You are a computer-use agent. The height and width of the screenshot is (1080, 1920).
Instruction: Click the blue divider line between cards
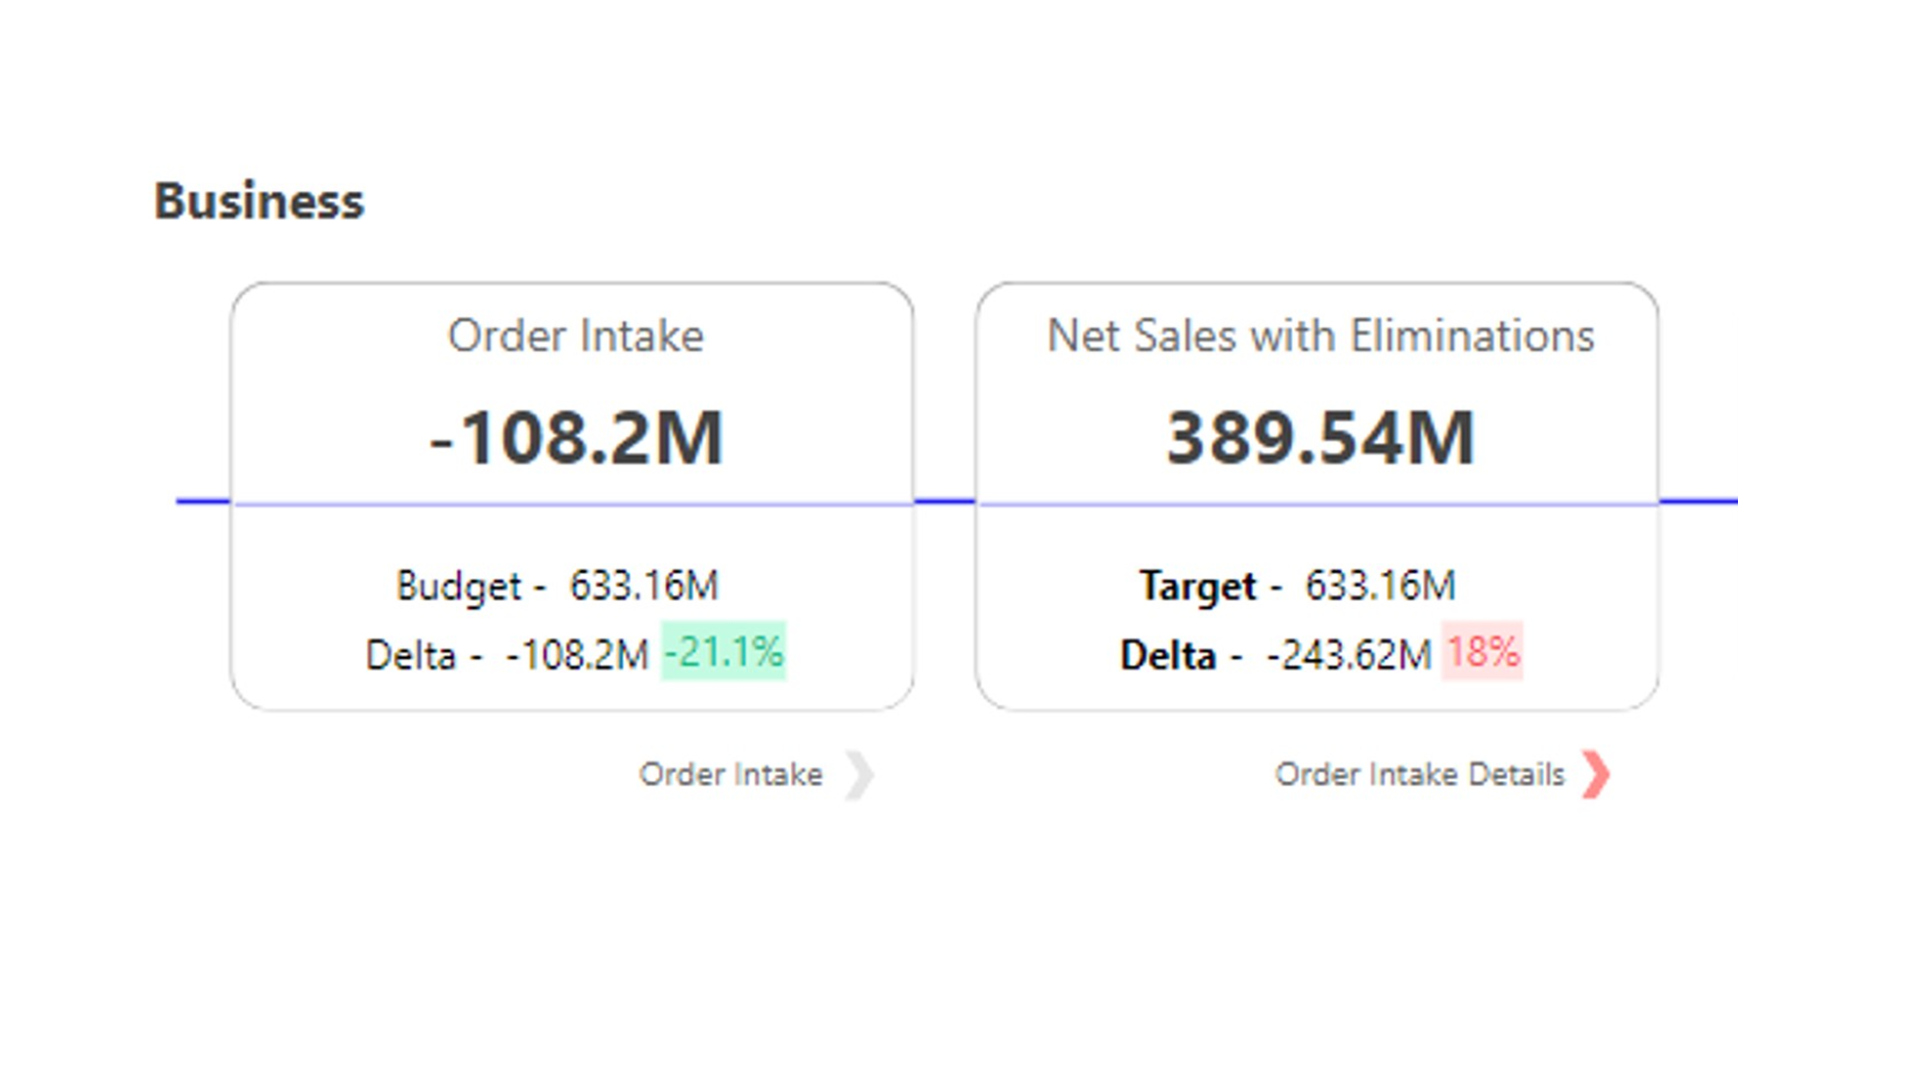point(944,501)
